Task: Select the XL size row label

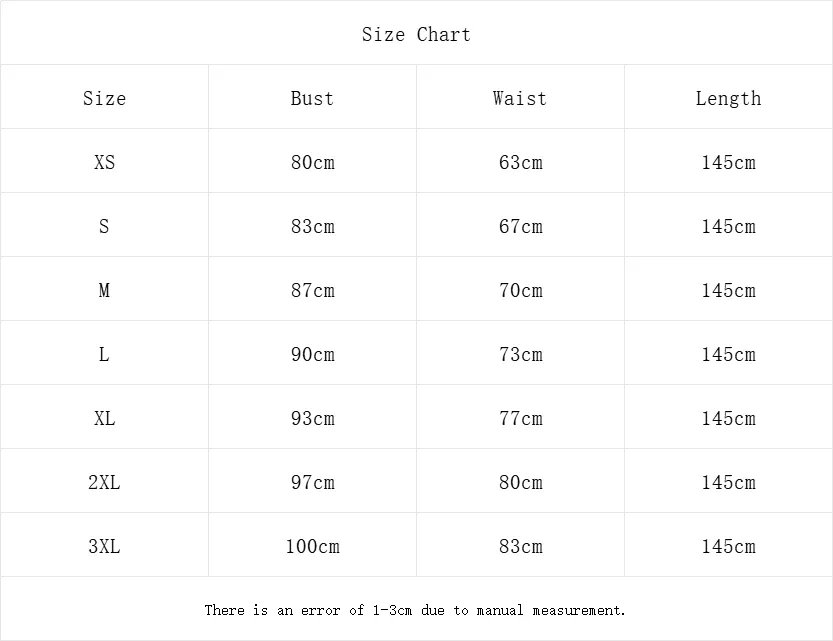Action: click(104, 418)
